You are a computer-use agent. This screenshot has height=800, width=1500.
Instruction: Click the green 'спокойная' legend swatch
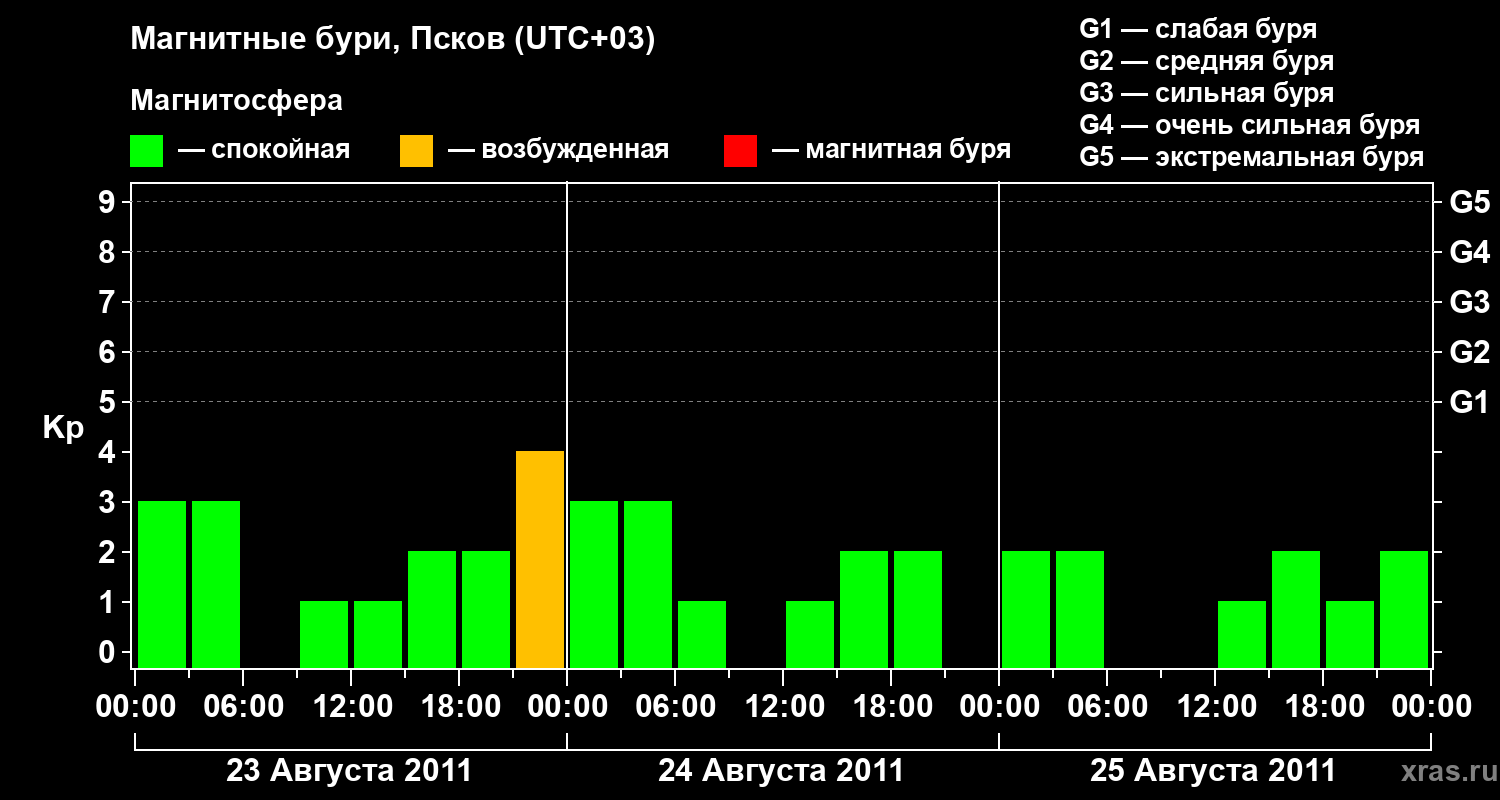click(147, 150)
